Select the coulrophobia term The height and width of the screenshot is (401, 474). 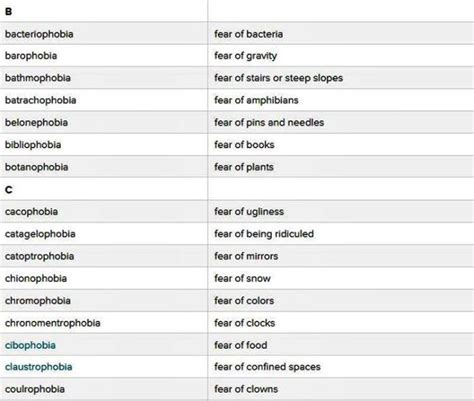click(35, 389)
